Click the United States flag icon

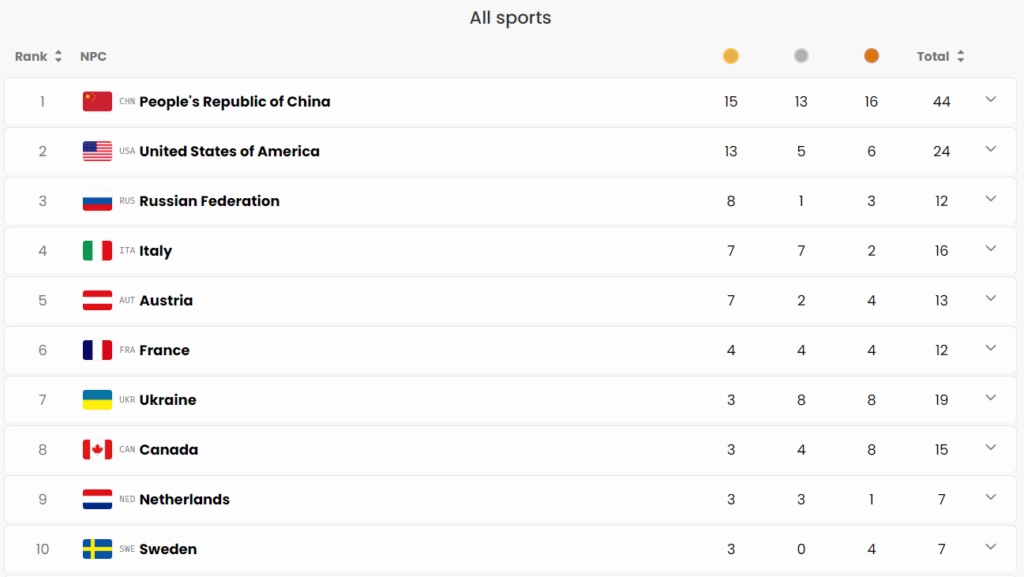(97, 151)
